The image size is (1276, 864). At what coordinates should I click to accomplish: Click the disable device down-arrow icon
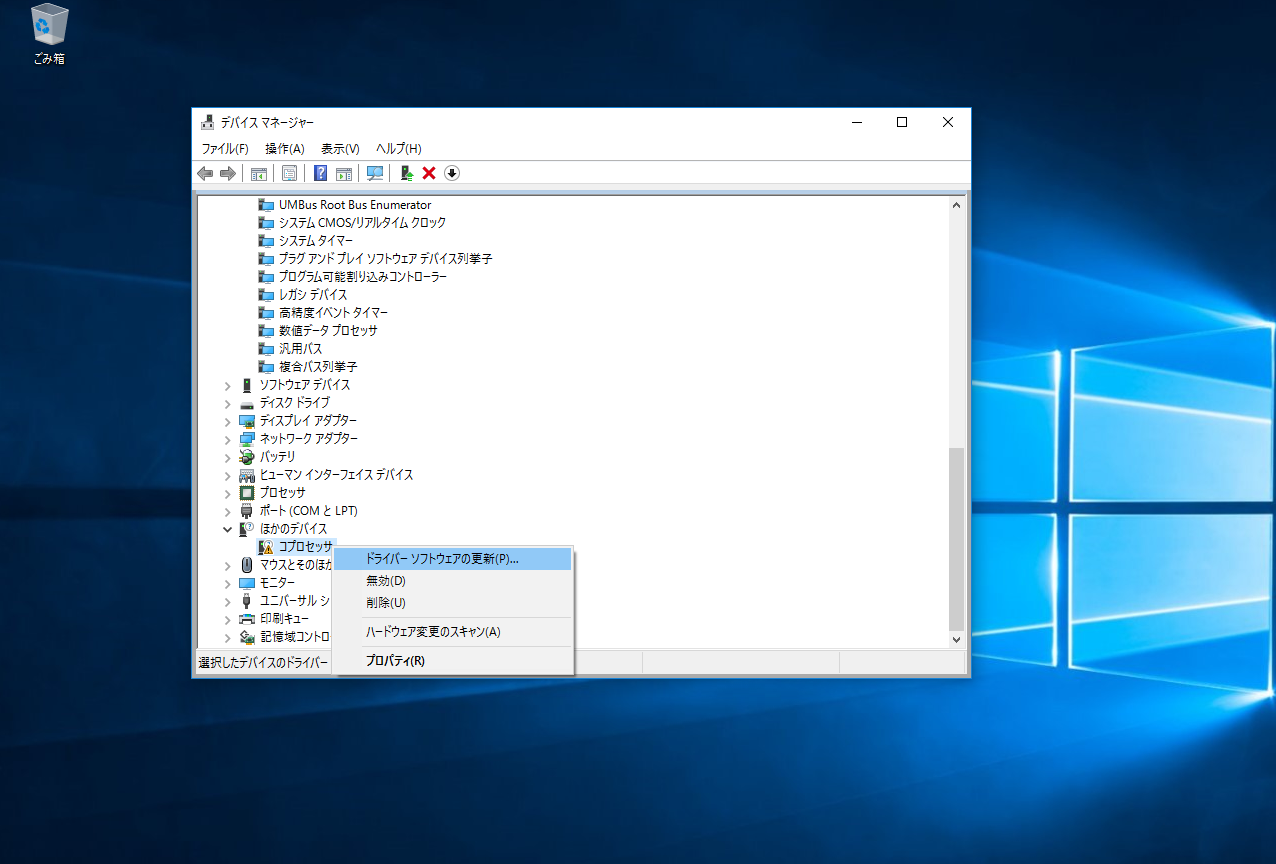[452, 173]
